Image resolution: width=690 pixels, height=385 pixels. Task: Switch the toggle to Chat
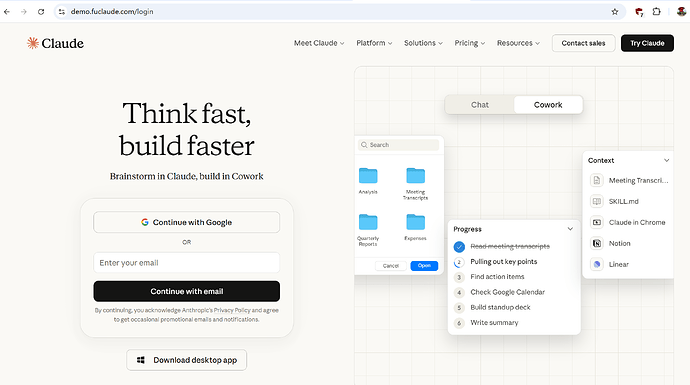point(480,105)
